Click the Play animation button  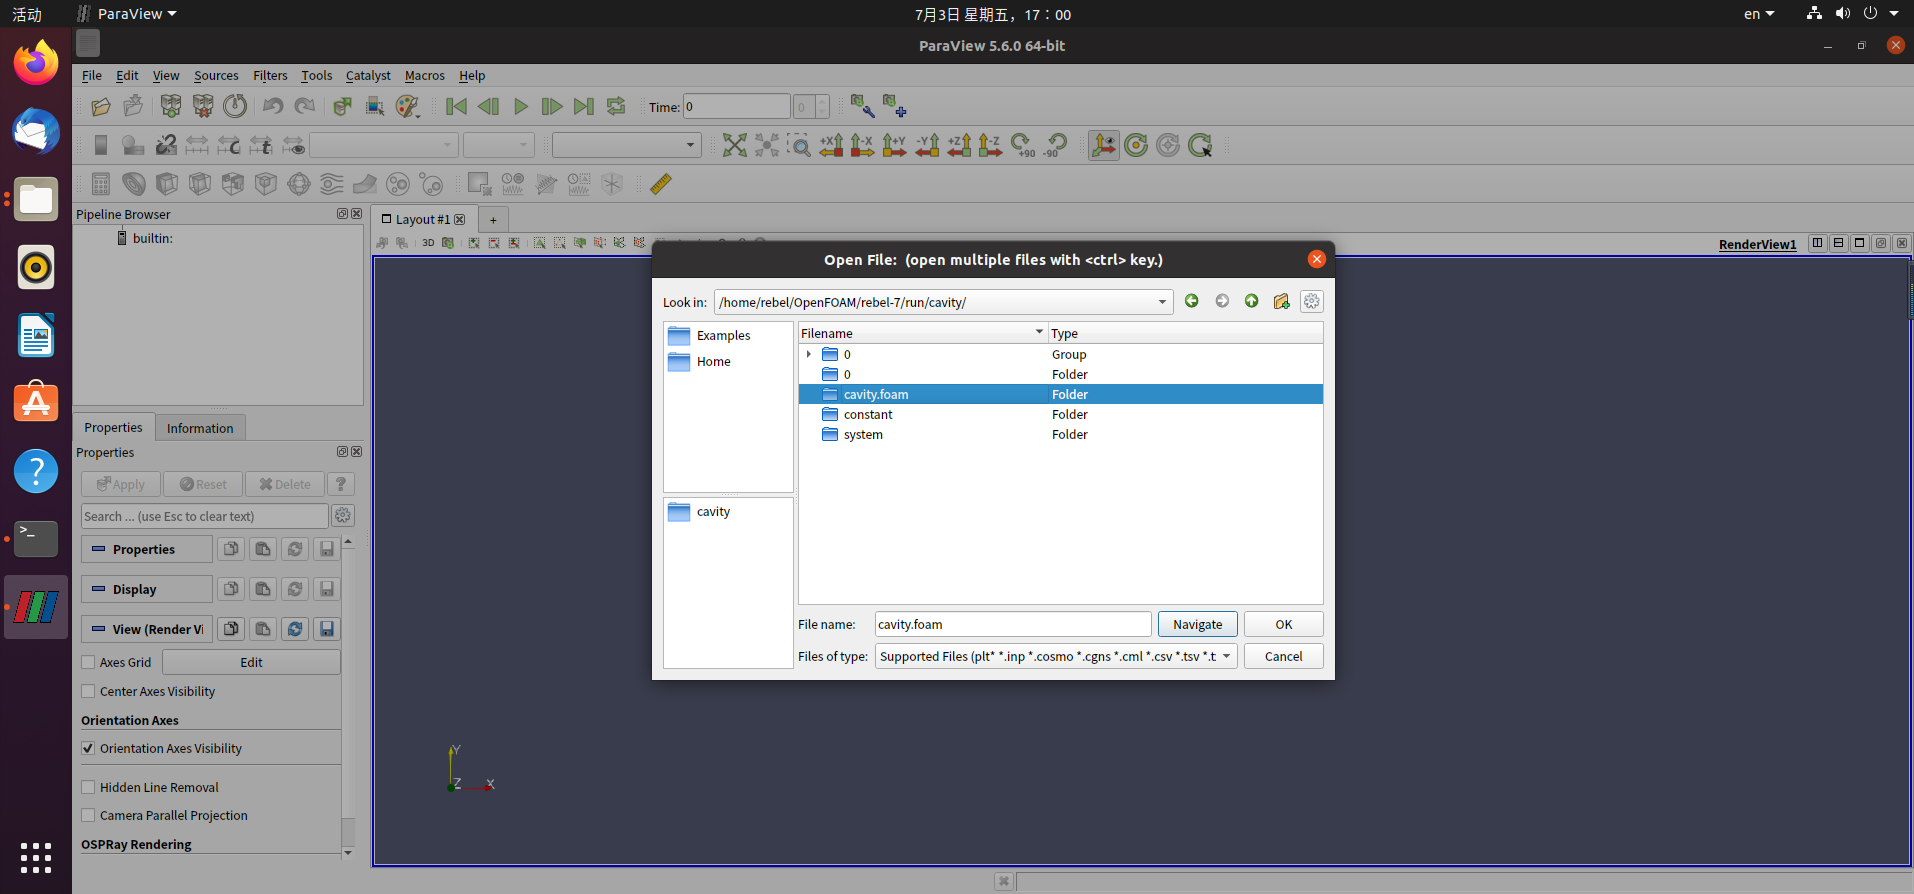click(x=520, y=107)
